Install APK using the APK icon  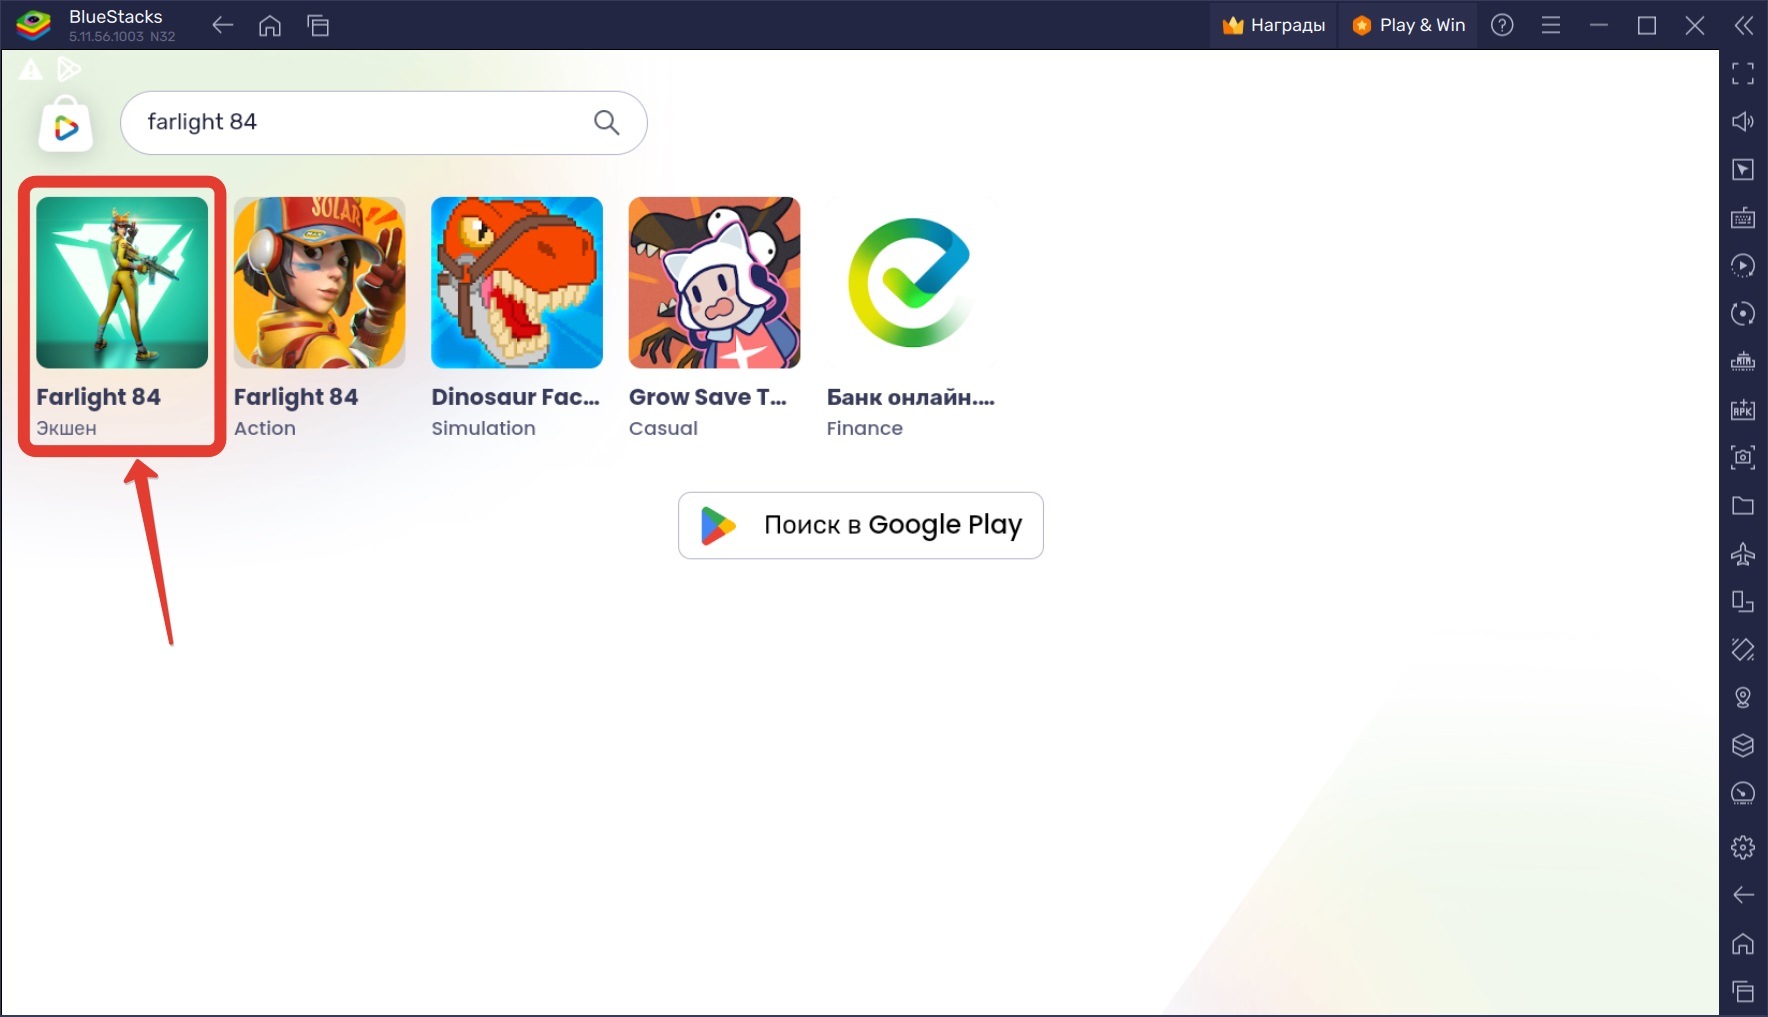pyautogui.click(x=1743, y=409)
